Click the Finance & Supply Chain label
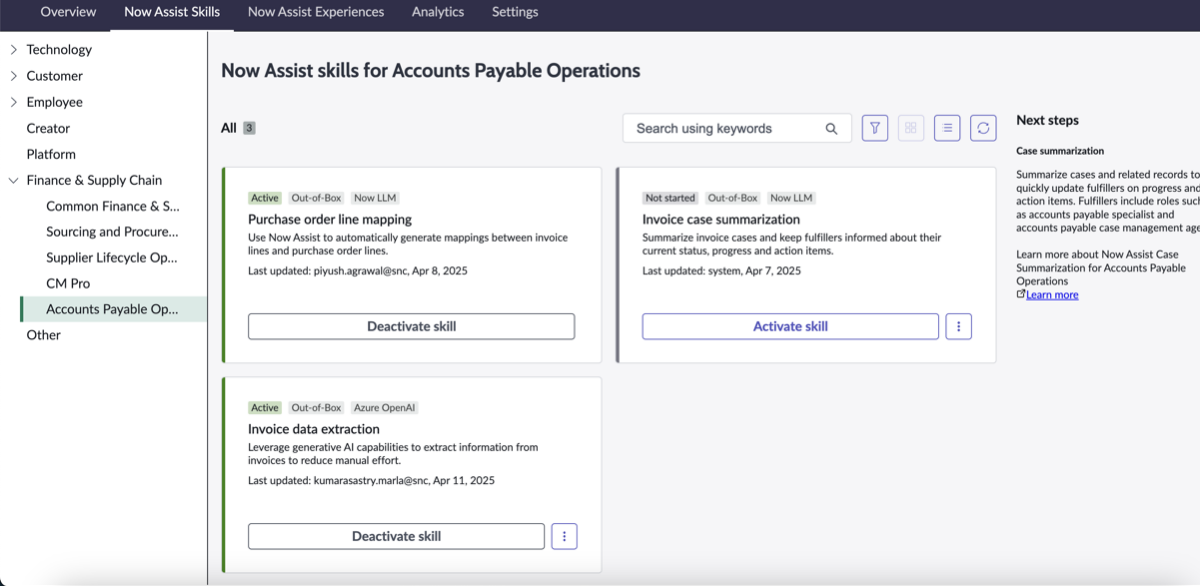The height and width of the screenshot is (586, 1200). tap(94, 180)
